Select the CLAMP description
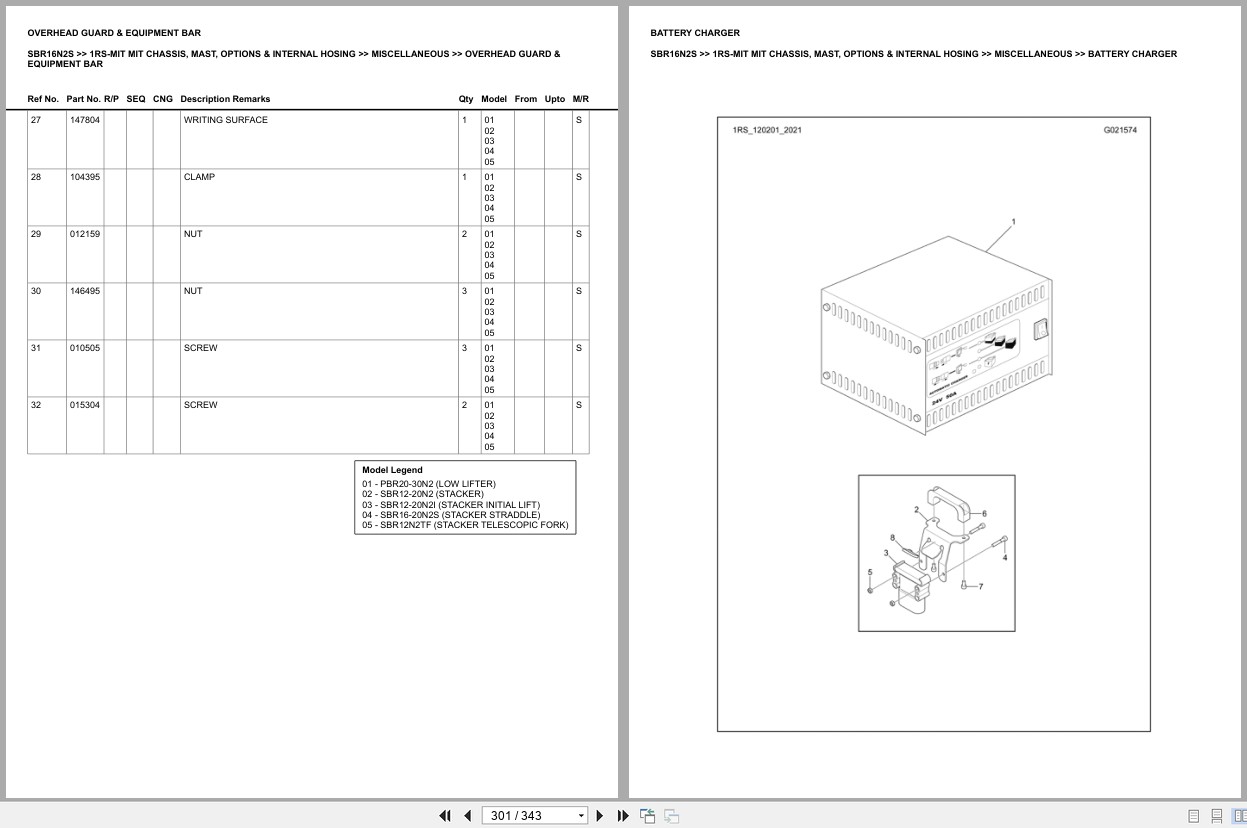Viewport: 1247px width, 828px height. click(x=199, y=177)
